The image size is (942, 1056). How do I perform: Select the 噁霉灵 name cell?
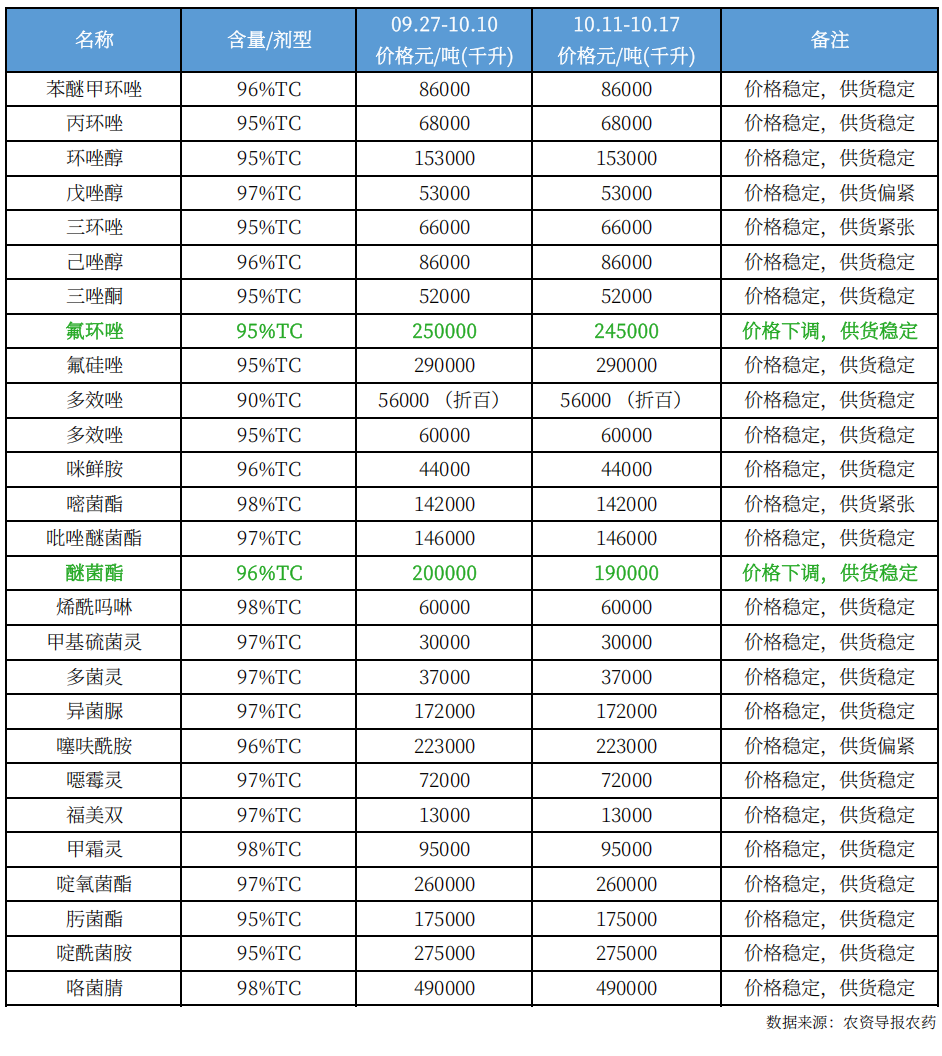coord(94,781)
